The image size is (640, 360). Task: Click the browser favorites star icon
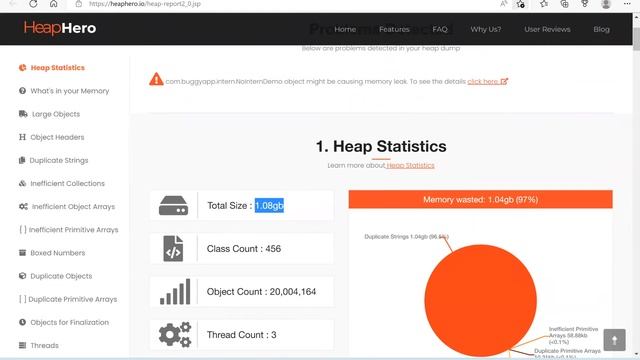[544, 4]
